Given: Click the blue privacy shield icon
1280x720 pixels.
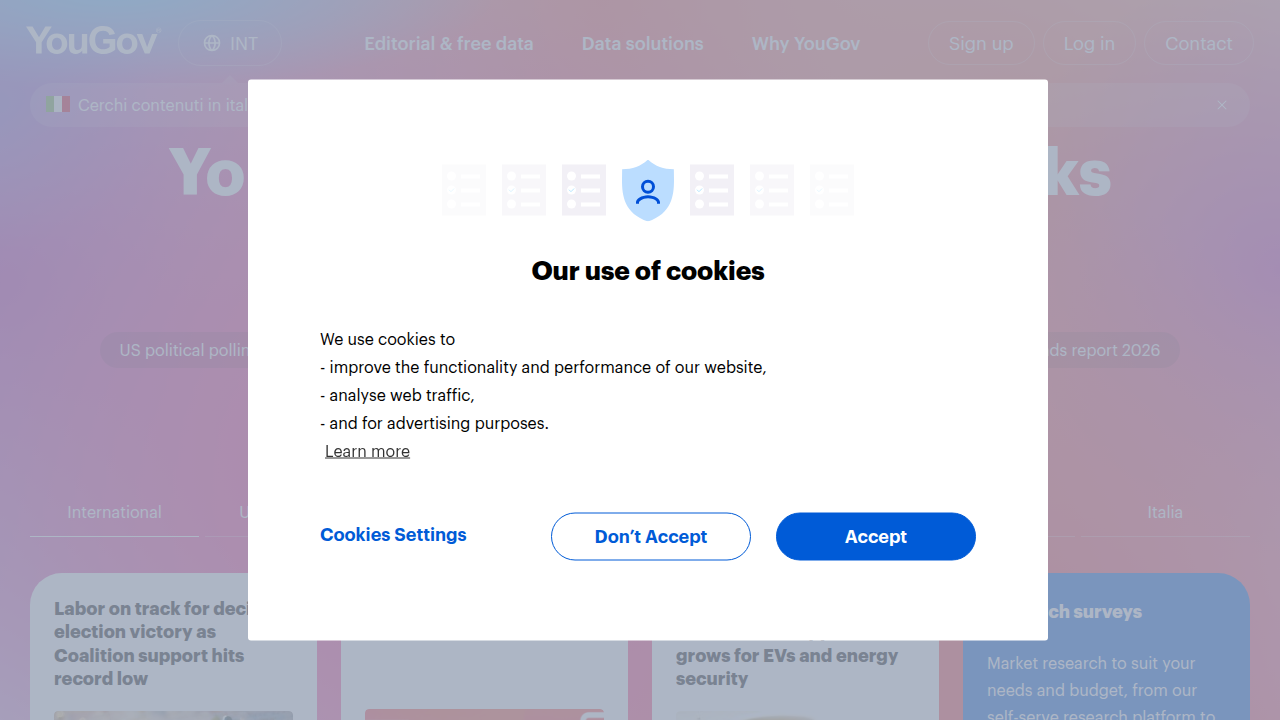Looking at the screenshot, I should click(x=648, y=190).
